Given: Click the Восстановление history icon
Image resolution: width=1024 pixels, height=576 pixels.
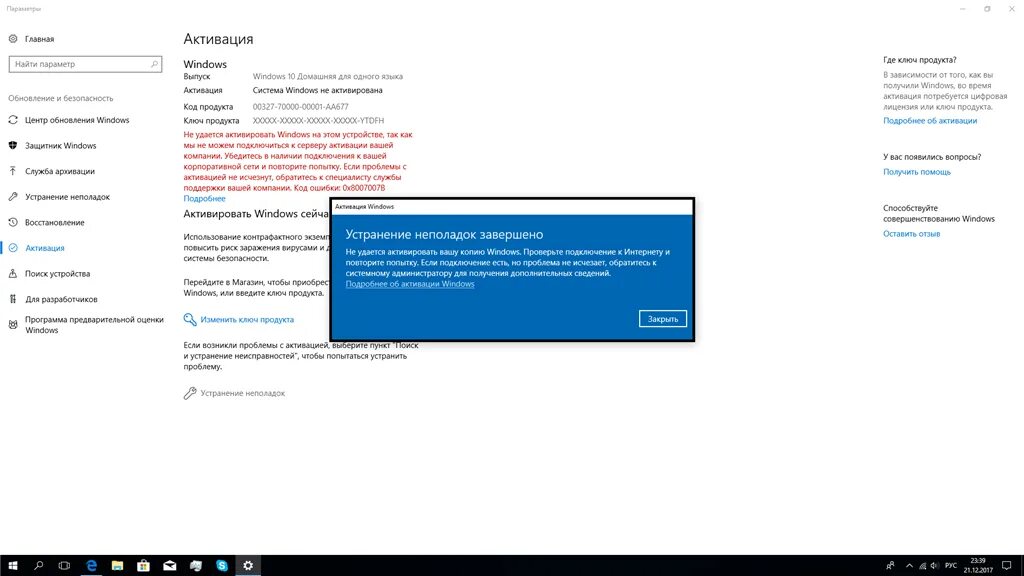Looking at the screenshot, I should (x=13, y=222).
